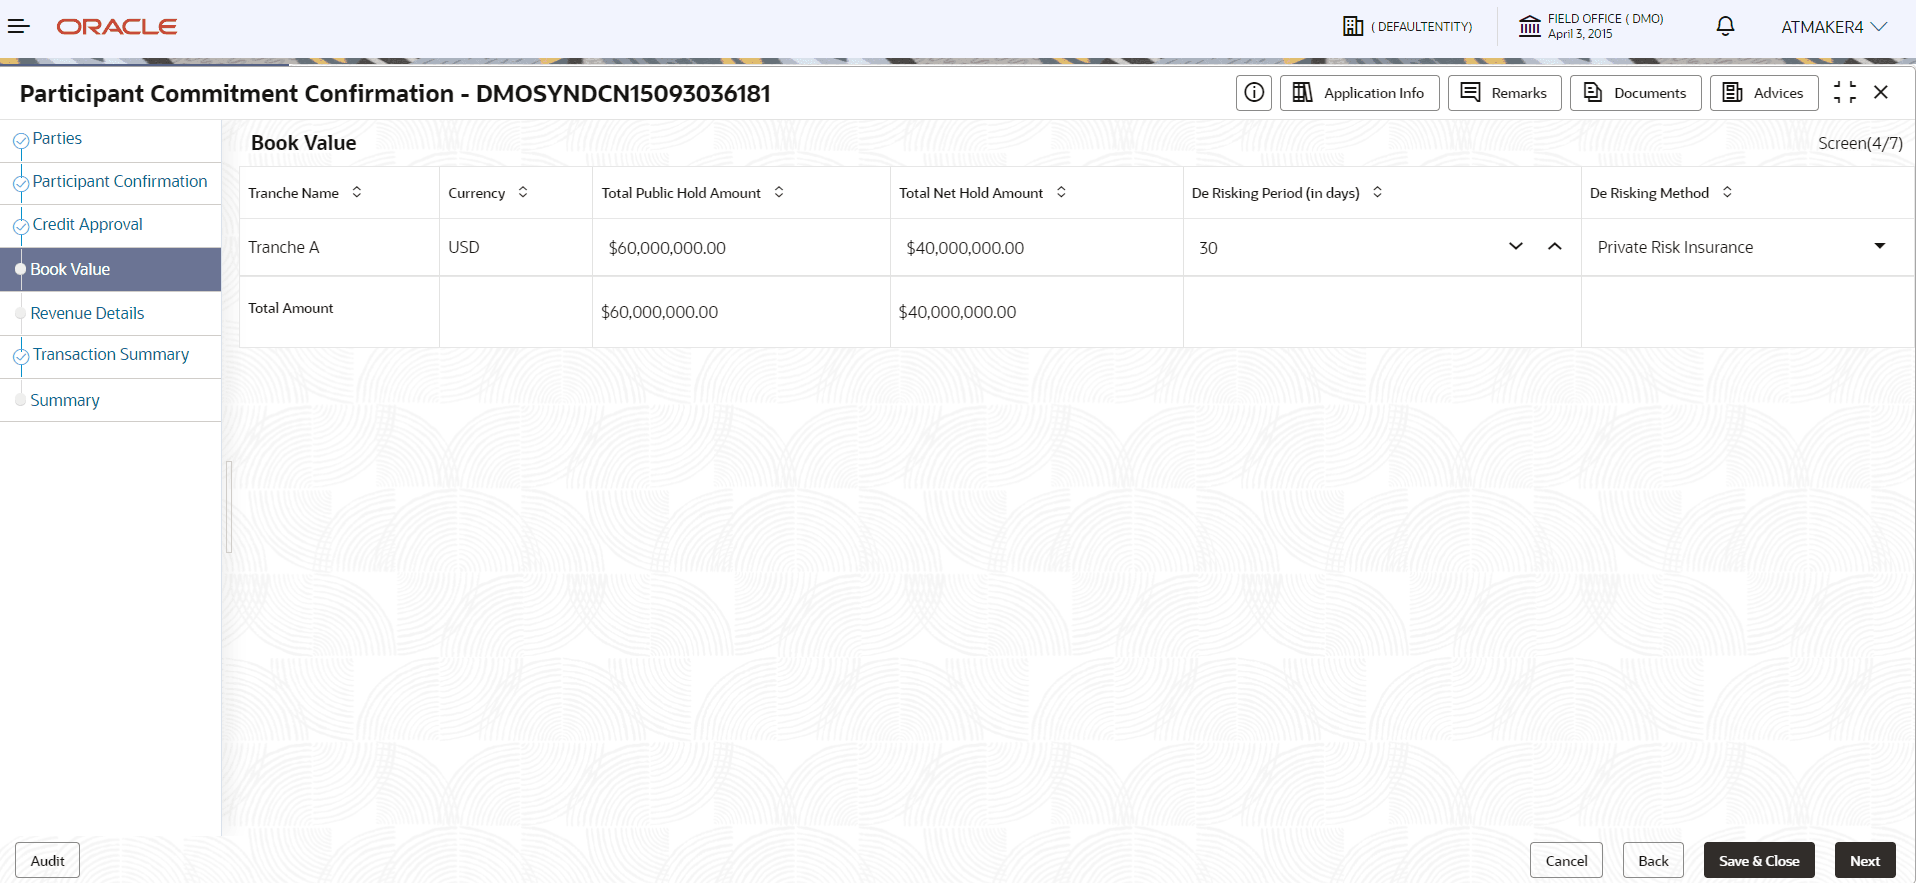This screenshot has height=883, width=1916.
Task: Open the notifications bell
Action: pyautogui.click(x=1725, y=26)
